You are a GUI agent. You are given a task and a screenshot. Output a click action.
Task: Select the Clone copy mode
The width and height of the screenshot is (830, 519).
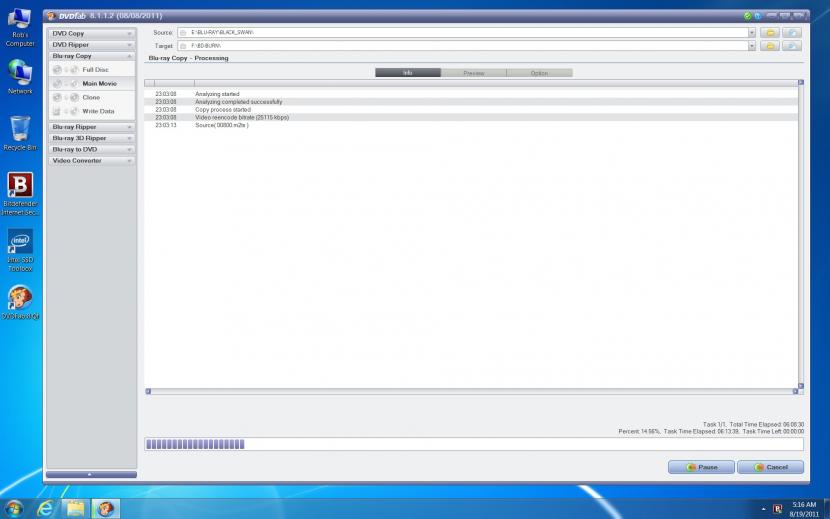coord(92,97)
